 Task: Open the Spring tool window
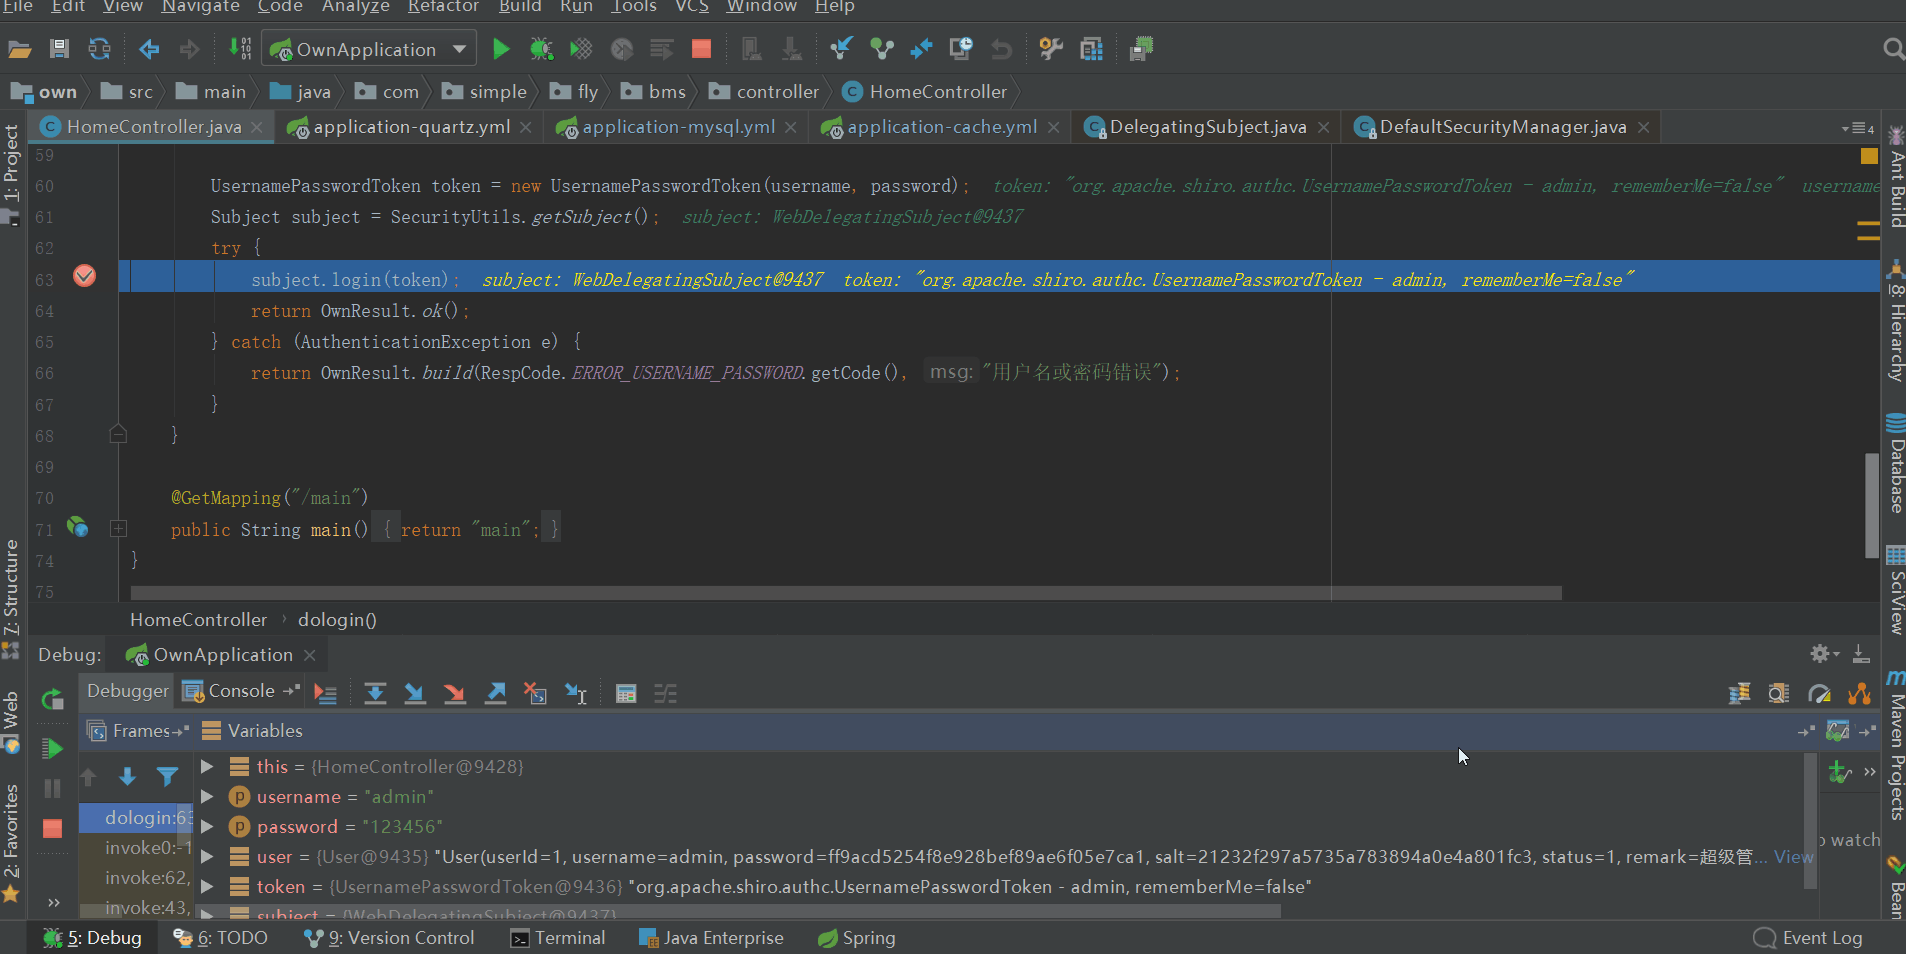[x=856, y=938]
